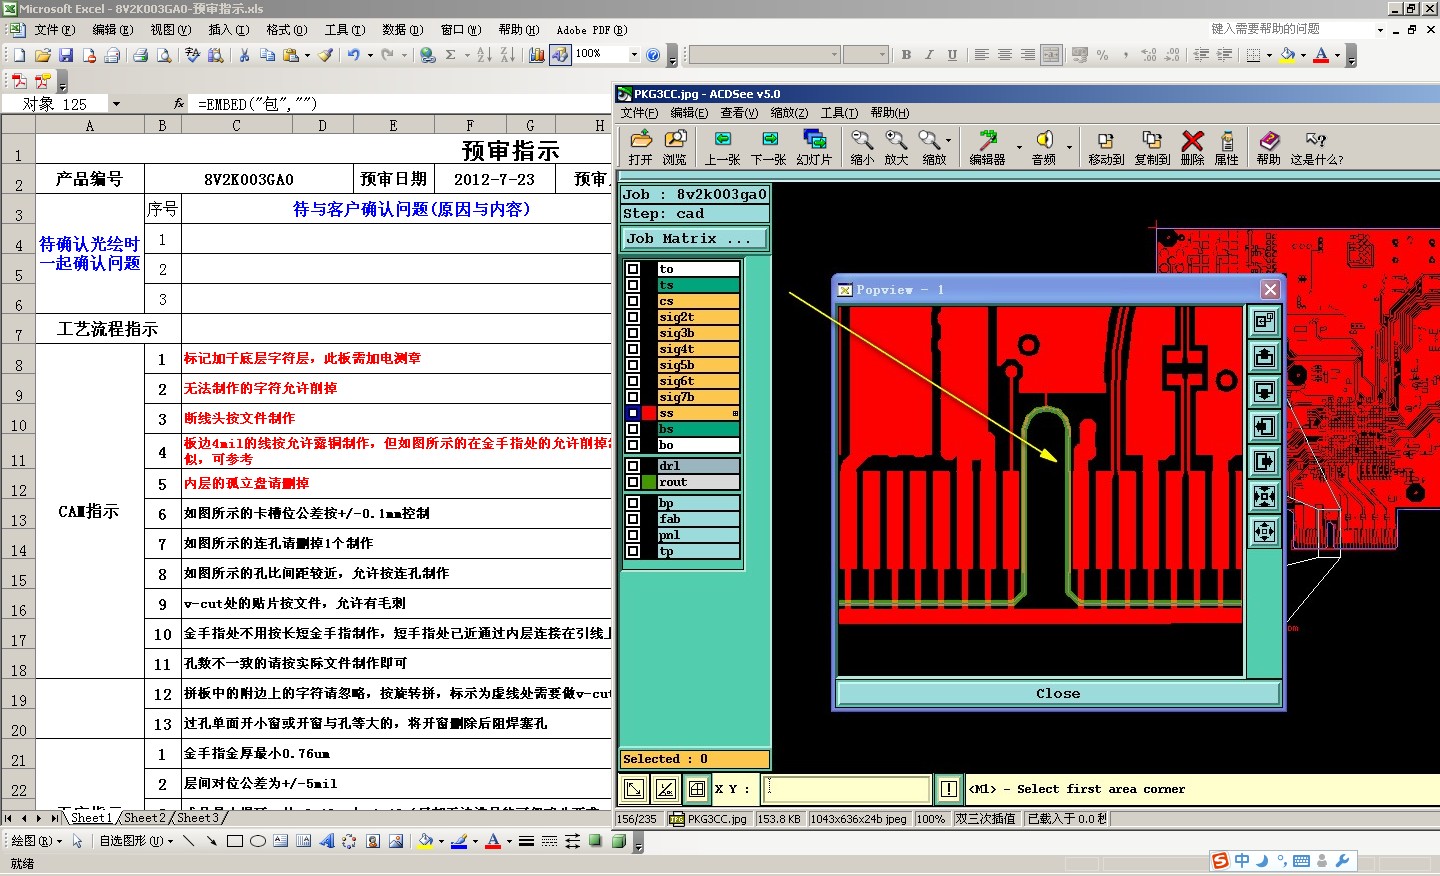Click ACDSee 删除 (Delete) red X button
This screenshot has height=876, width=1440.
(x=1192, y=147)
